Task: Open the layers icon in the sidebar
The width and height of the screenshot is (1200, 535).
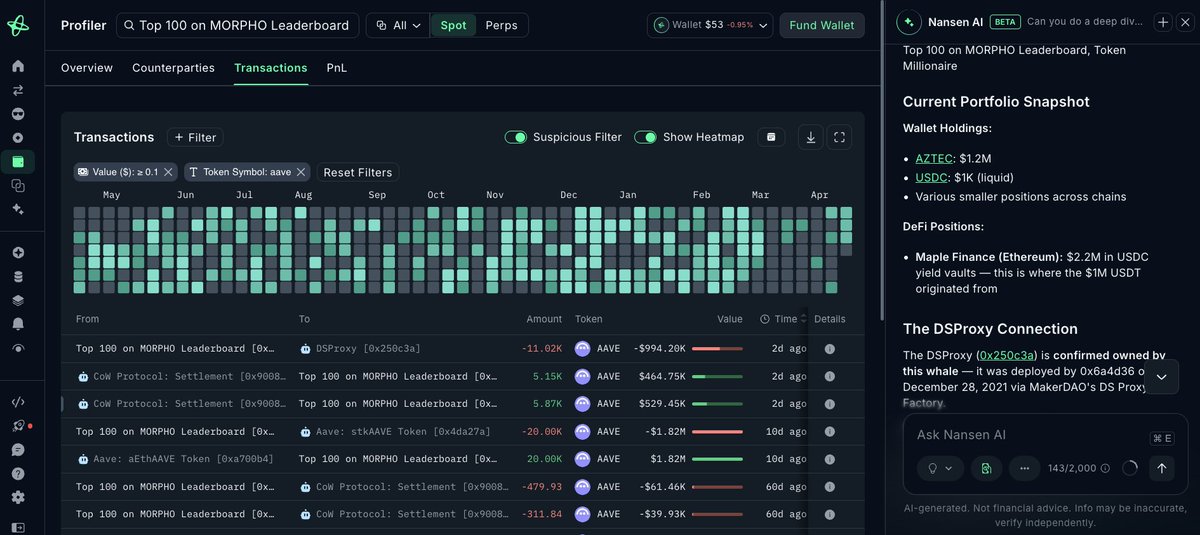Action: 18,300
